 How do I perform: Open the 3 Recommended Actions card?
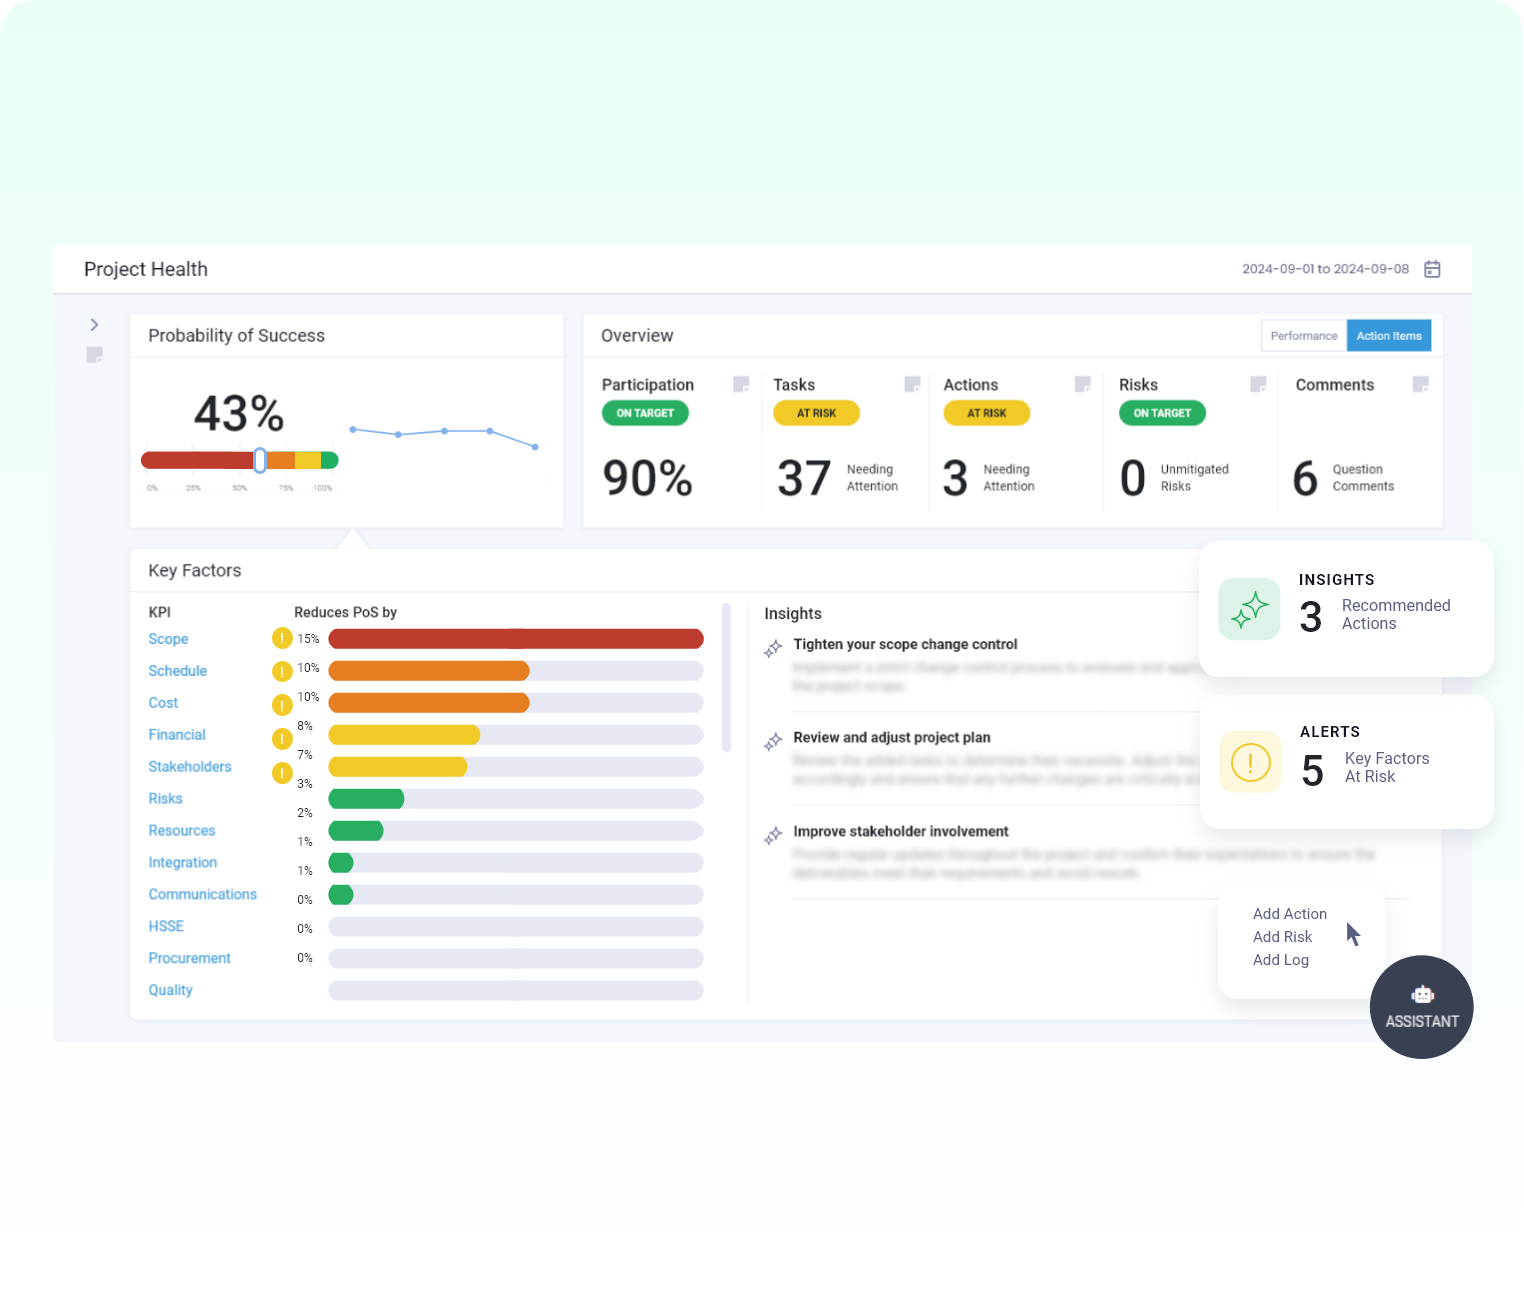(1346, 609)
